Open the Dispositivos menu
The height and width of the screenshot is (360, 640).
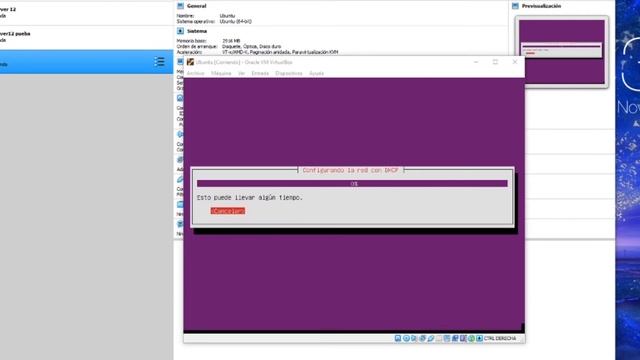point(289,73)
